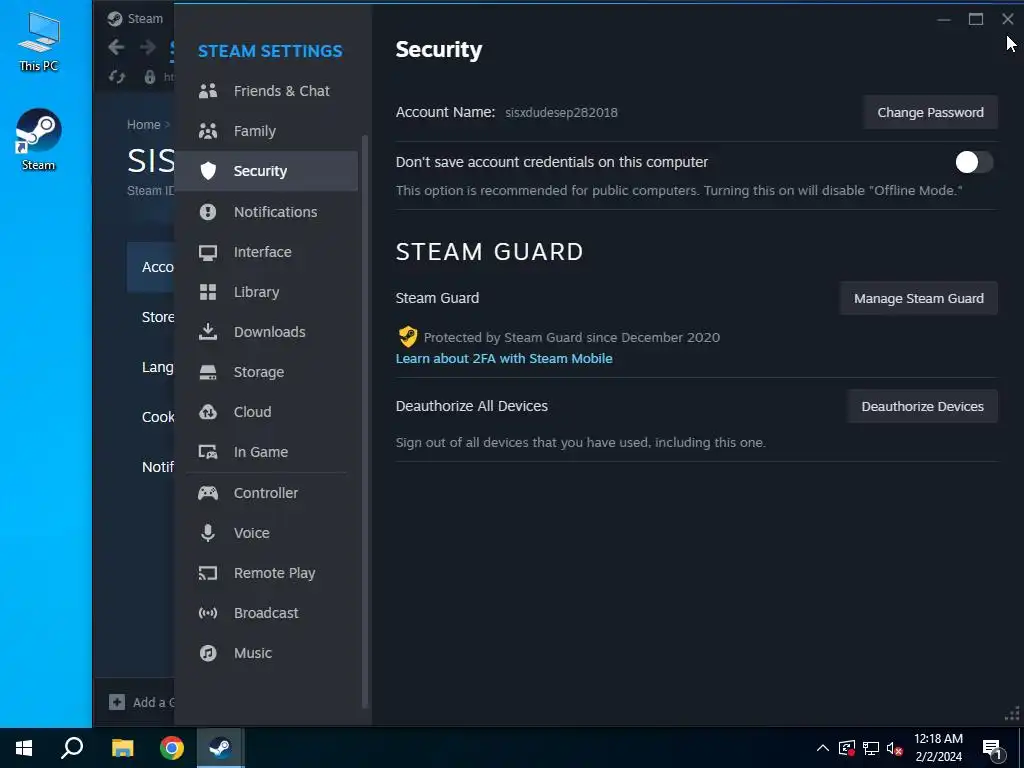
Task: Select the Music note icon
Action: (x=208, y=653)
